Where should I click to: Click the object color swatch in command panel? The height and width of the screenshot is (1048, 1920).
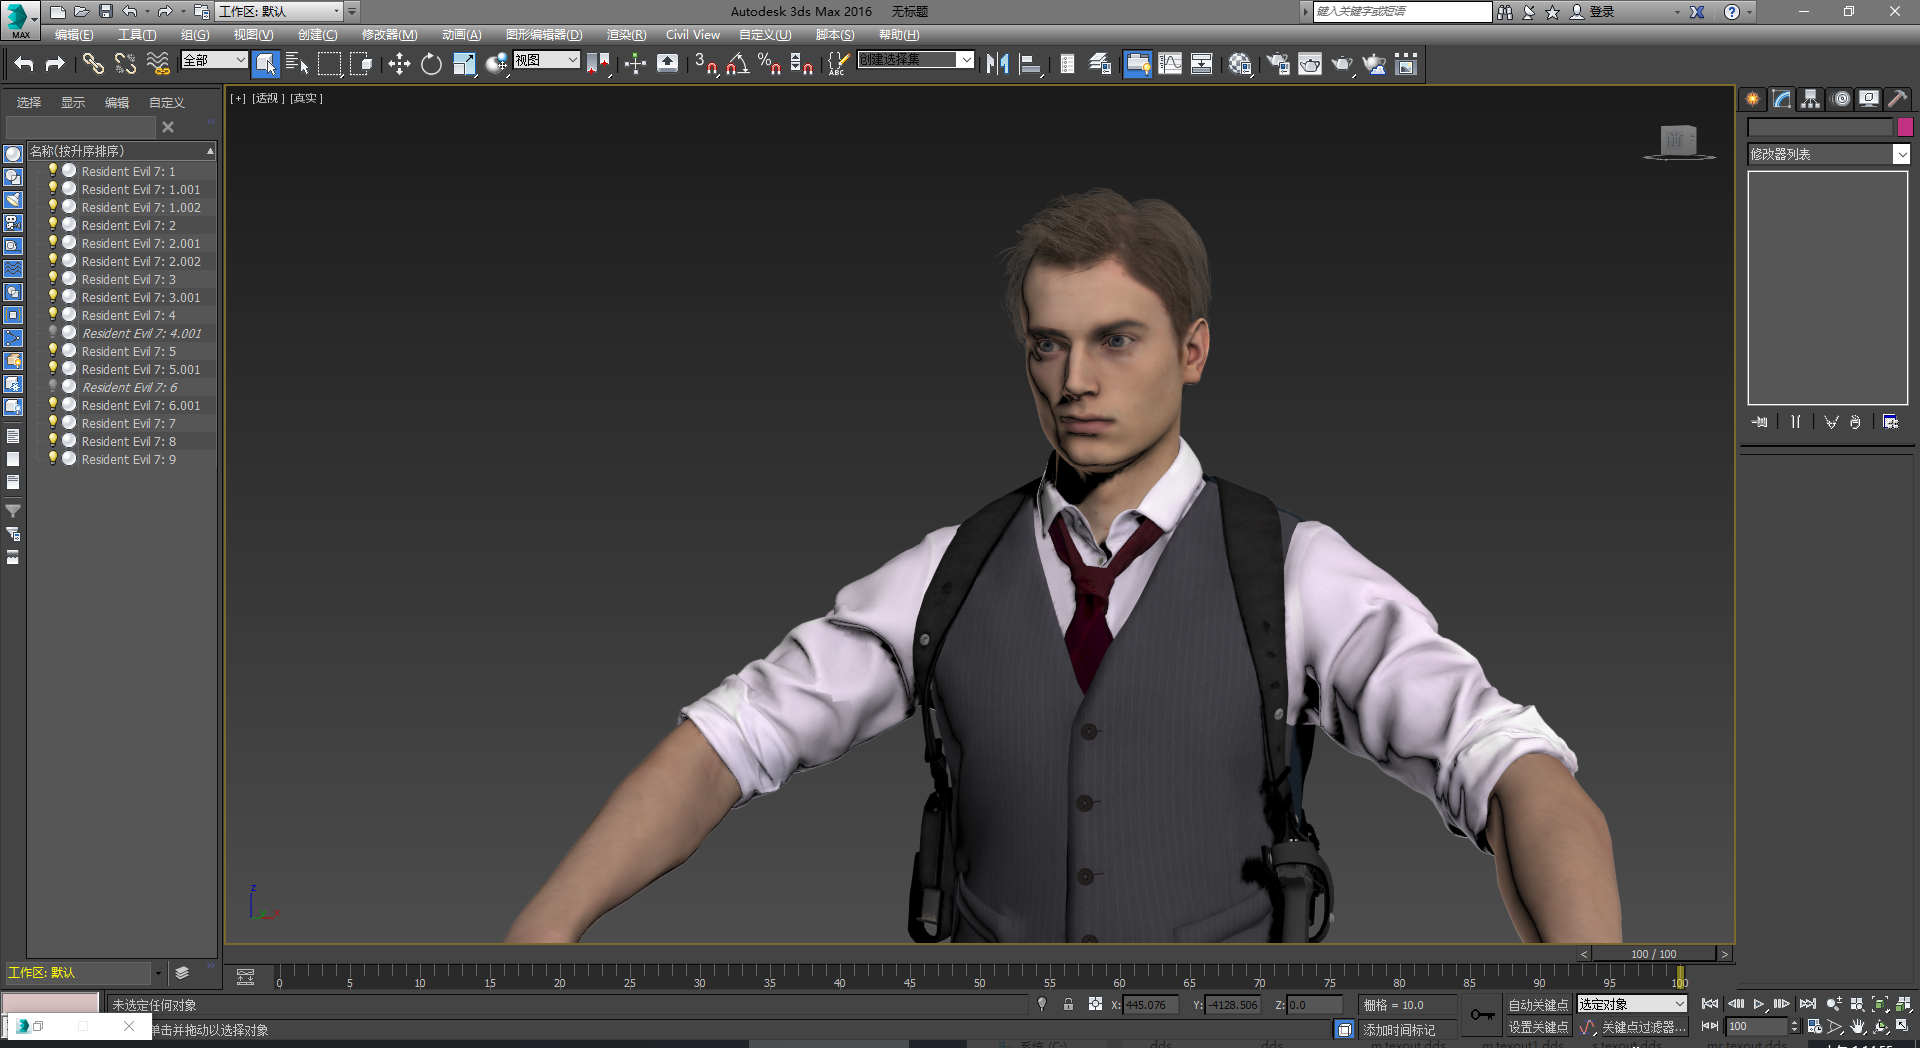pyautogui.click(x=1905, y=127)
